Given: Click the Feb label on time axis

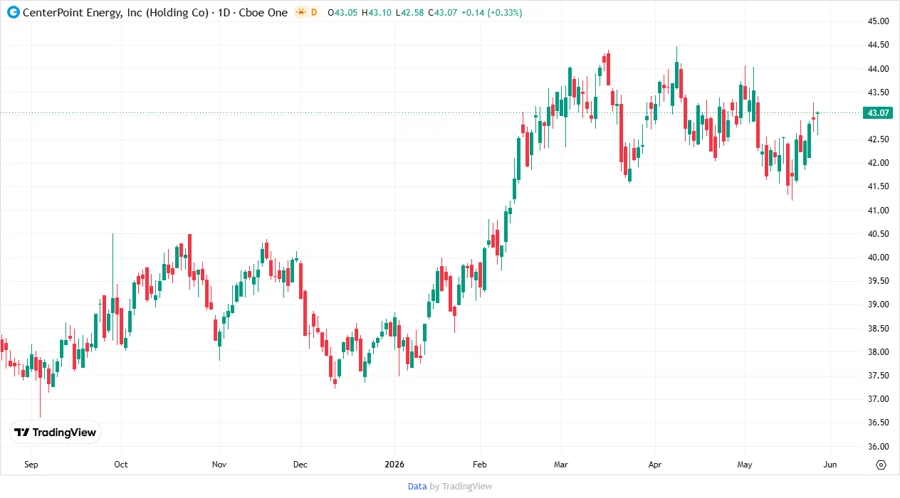Looking at the screenshot, I should coord(479,465).
